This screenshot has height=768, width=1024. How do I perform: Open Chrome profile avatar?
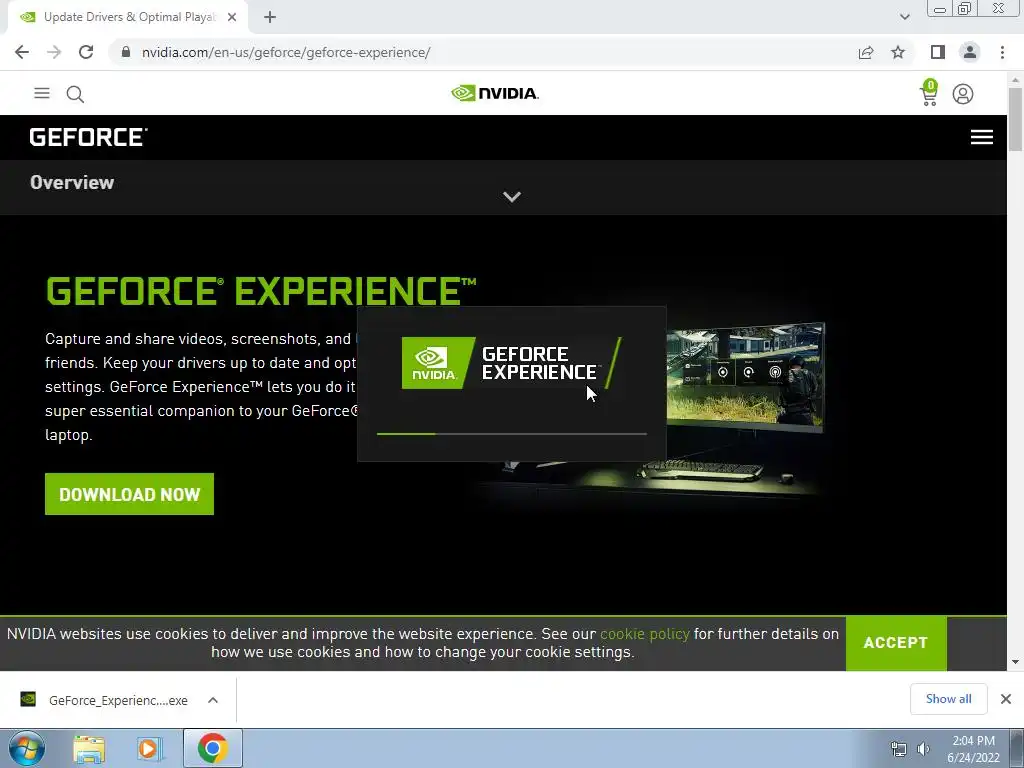(x=970, y=52)
